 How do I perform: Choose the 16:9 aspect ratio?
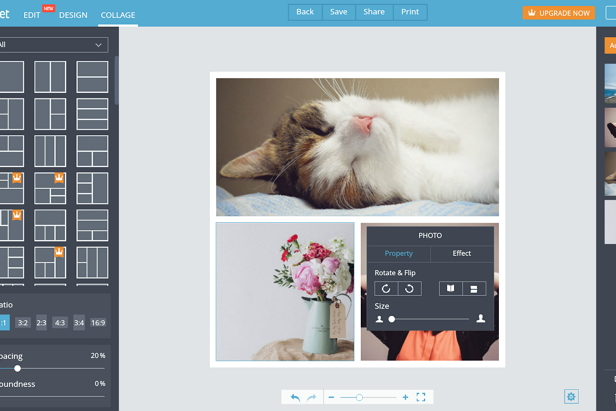pos(98,323)
